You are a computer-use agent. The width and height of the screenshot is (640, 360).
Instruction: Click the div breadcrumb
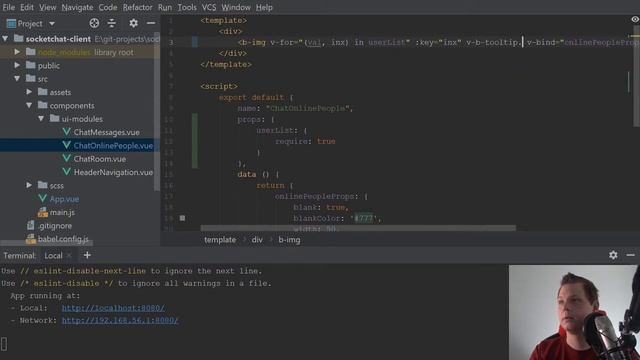click(x=257, y=240)
